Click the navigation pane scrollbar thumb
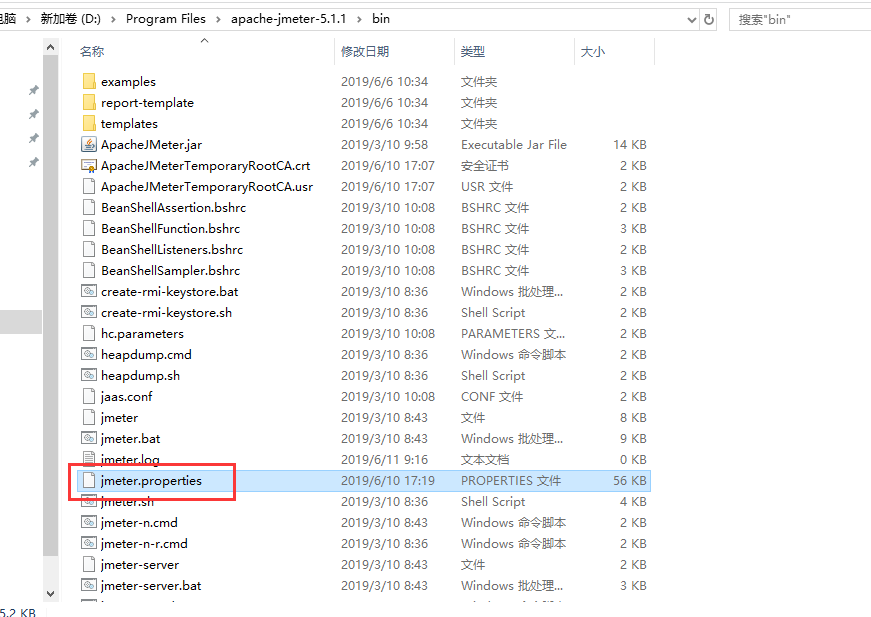The image size is (871, 617). point(51,305)
